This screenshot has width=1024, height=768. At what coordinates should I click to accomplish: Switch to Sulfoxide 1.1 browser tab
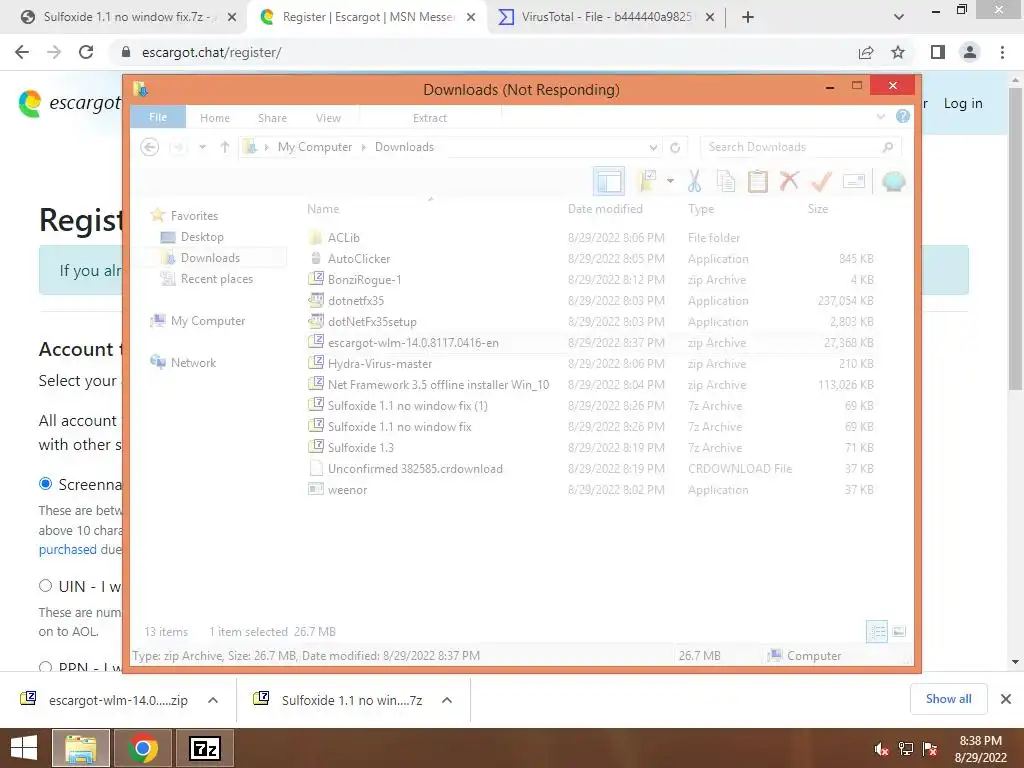[127, 17]
